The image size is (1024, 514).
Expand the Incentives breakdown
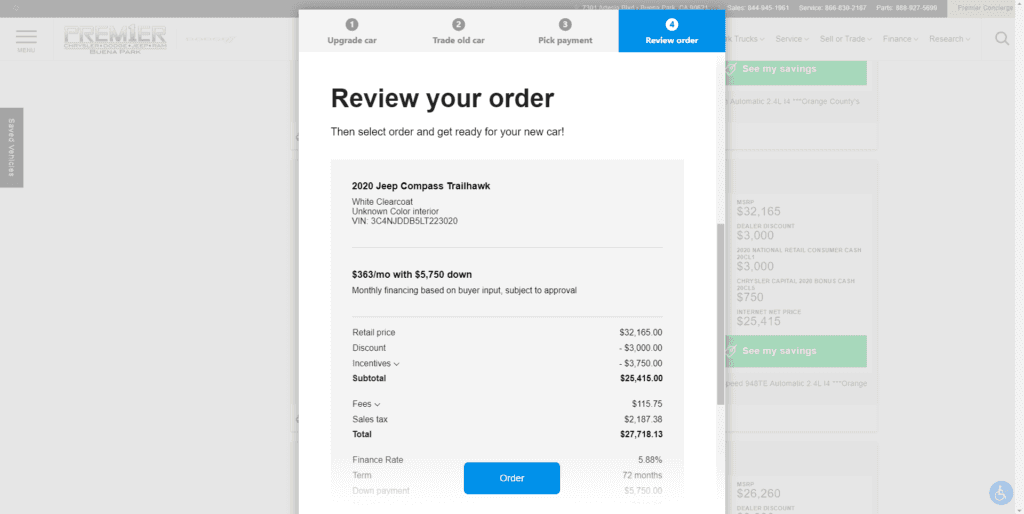[376, 363]
